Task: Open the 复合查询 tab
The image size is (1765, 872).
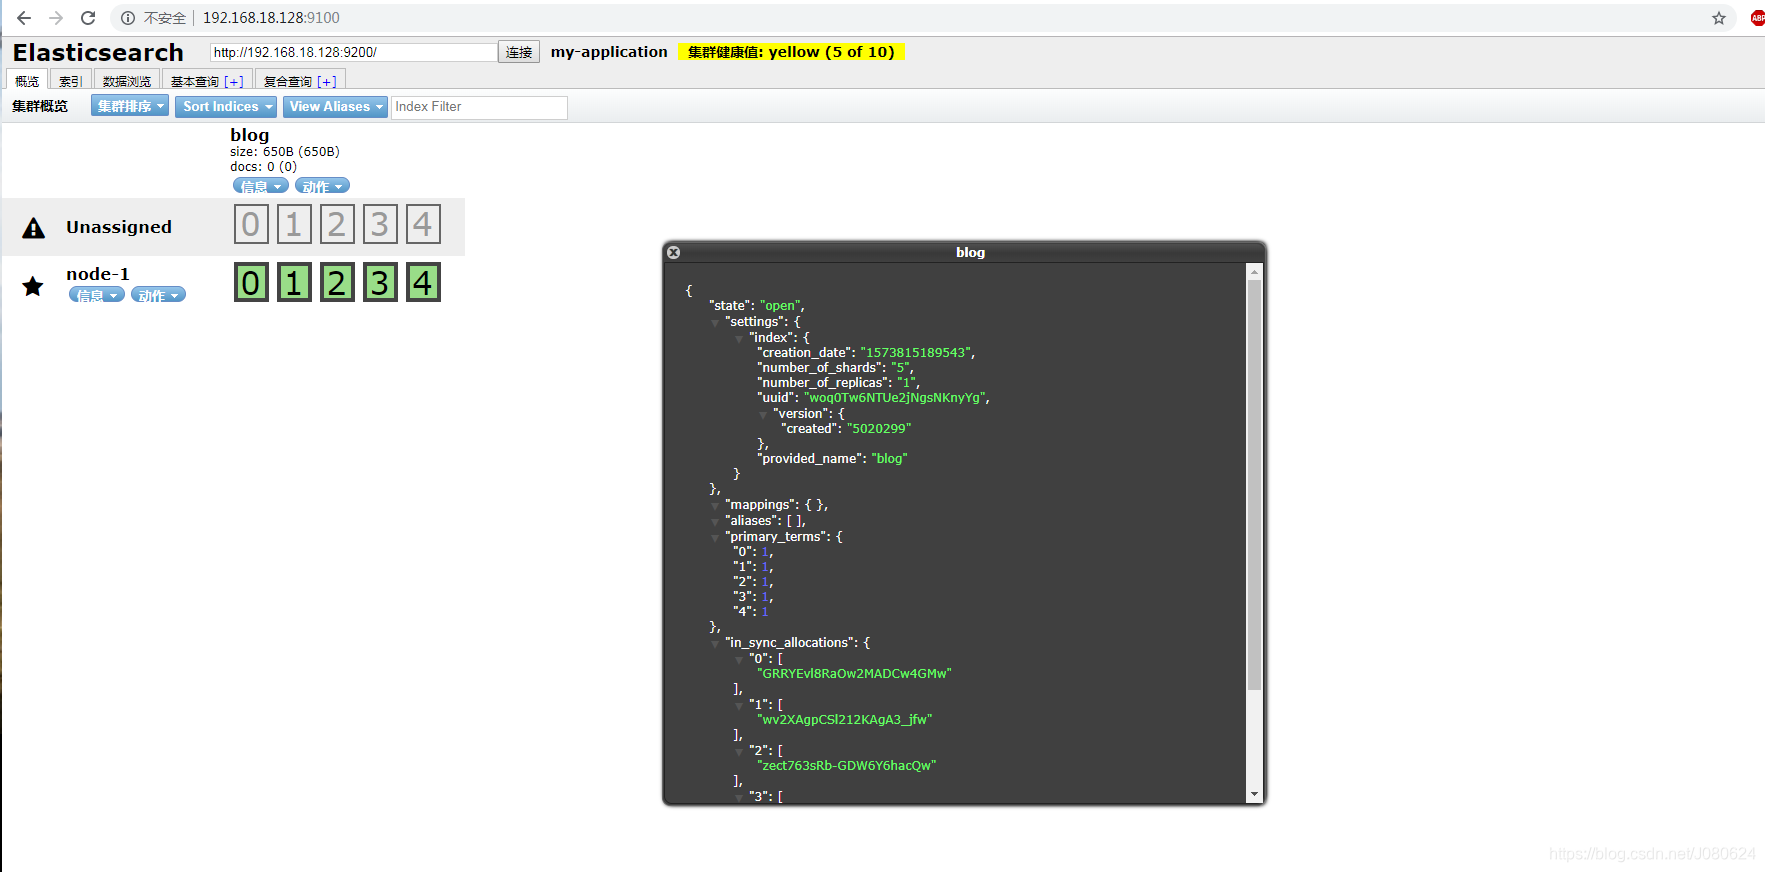Action: 288,81
